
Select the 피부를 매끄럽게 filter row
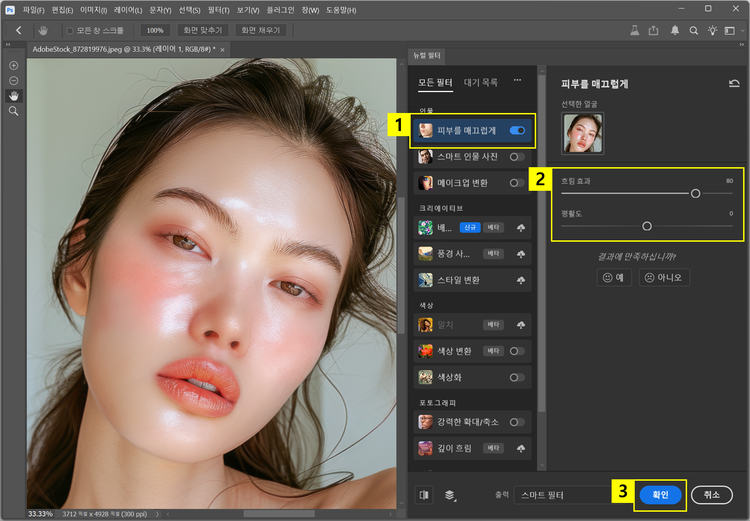(x=472, y=131)
